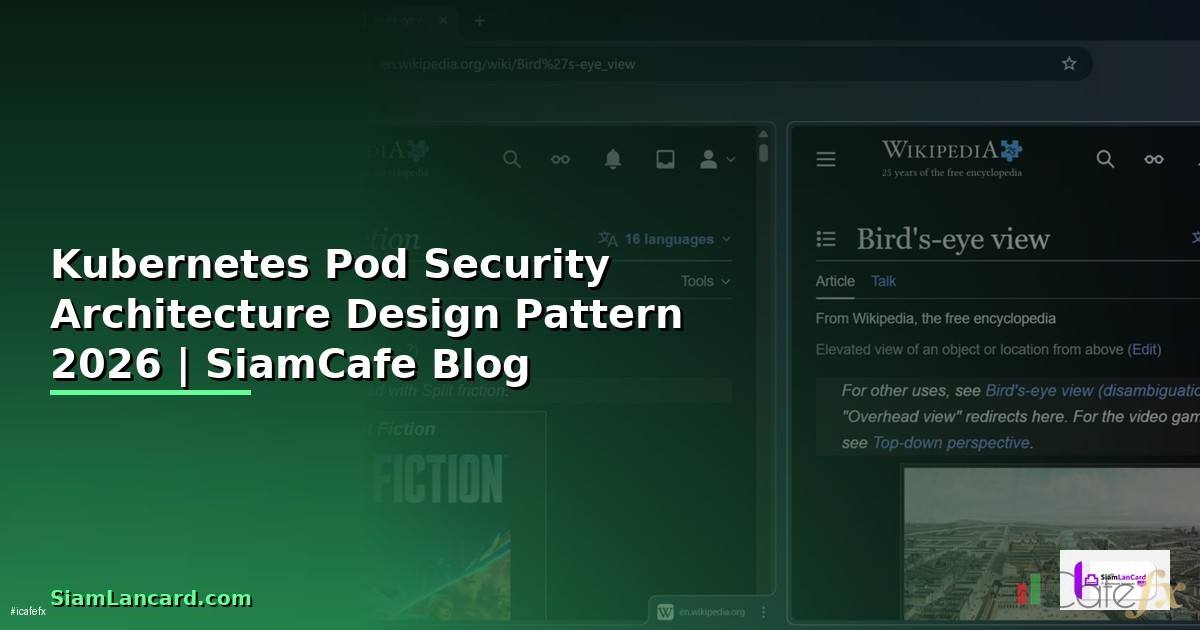Expand the 16 languages dropdown
1200x630 pixels.
[665, 239]
